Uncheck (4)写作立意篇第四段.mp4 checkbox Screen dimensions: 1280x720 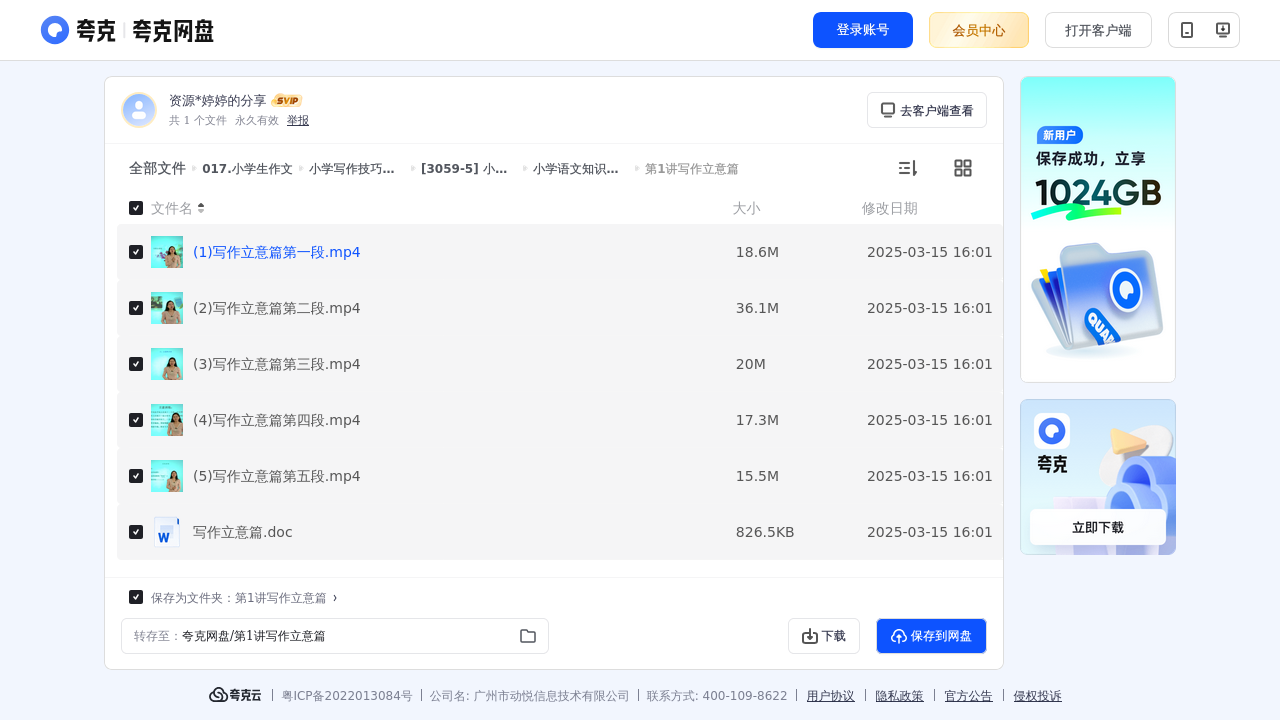(x=136, y=420)
